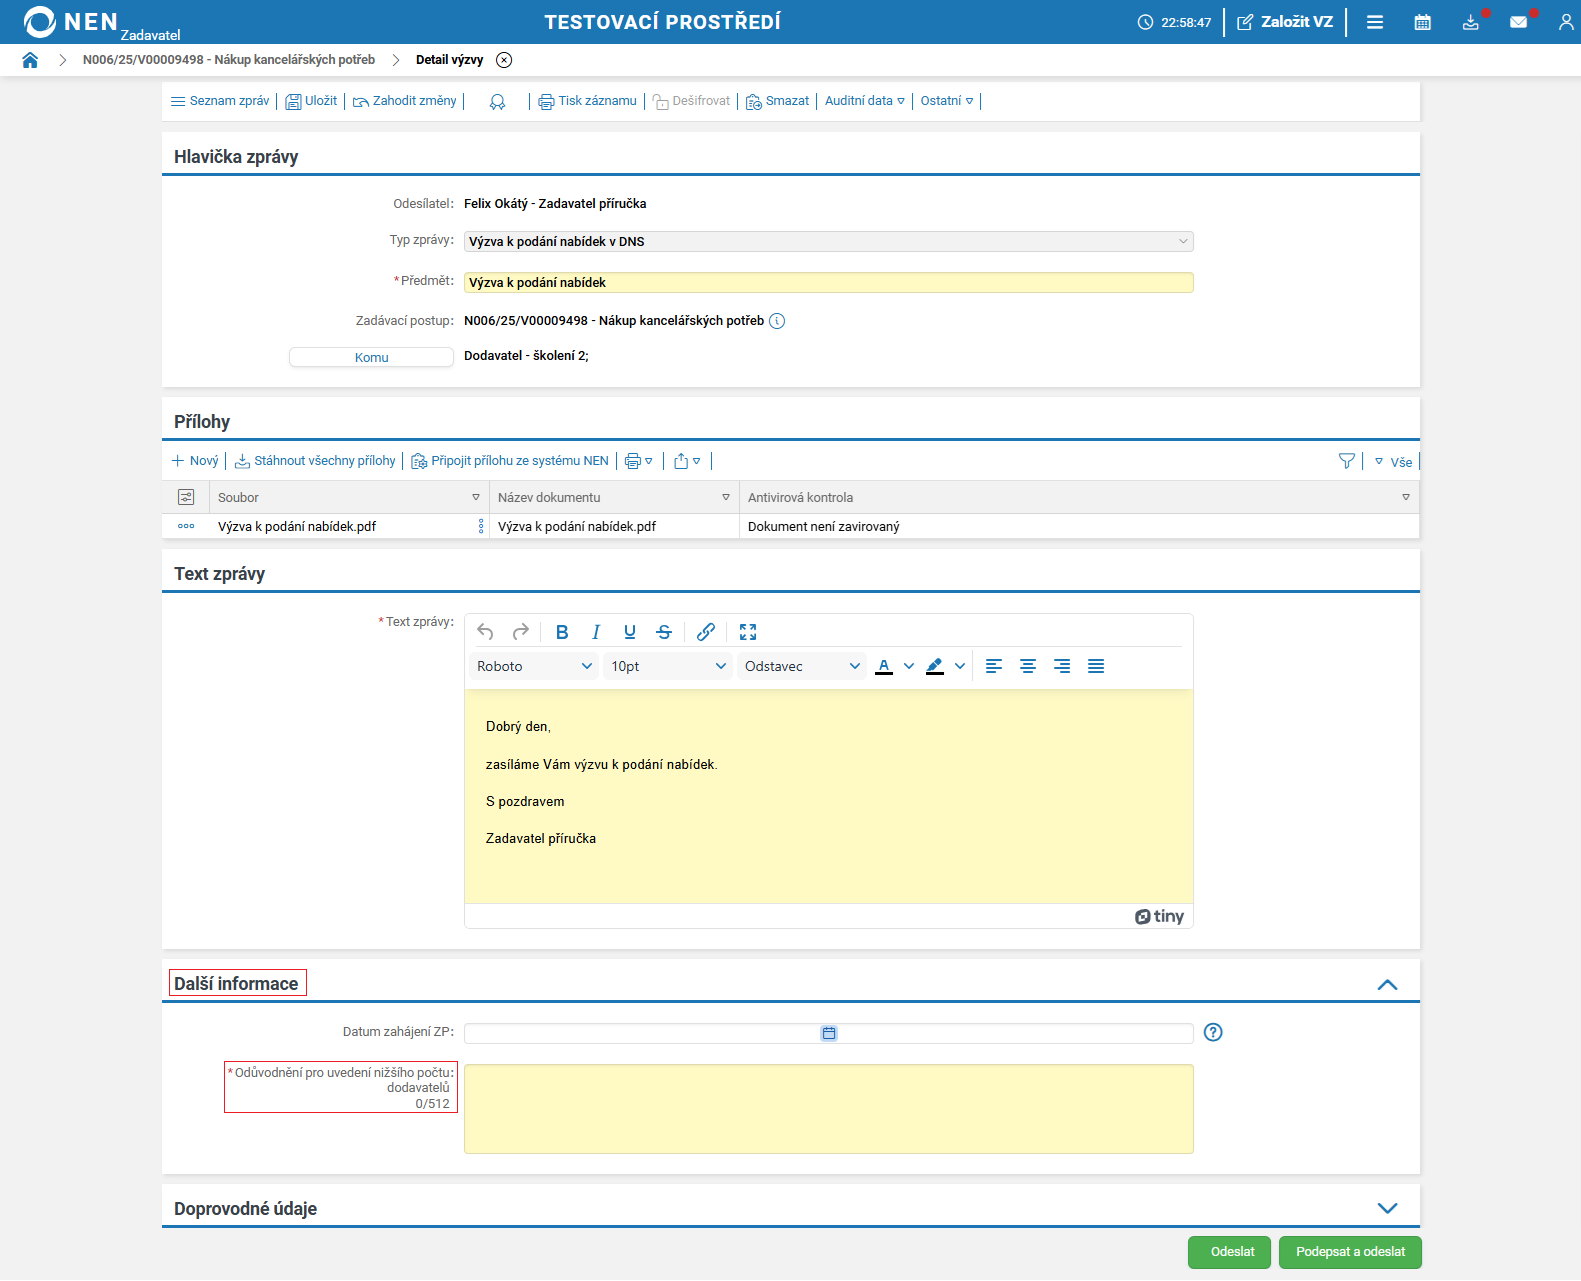
Task: Click the filter funnel icon in Přílohy
Action: click(1346, 461)
